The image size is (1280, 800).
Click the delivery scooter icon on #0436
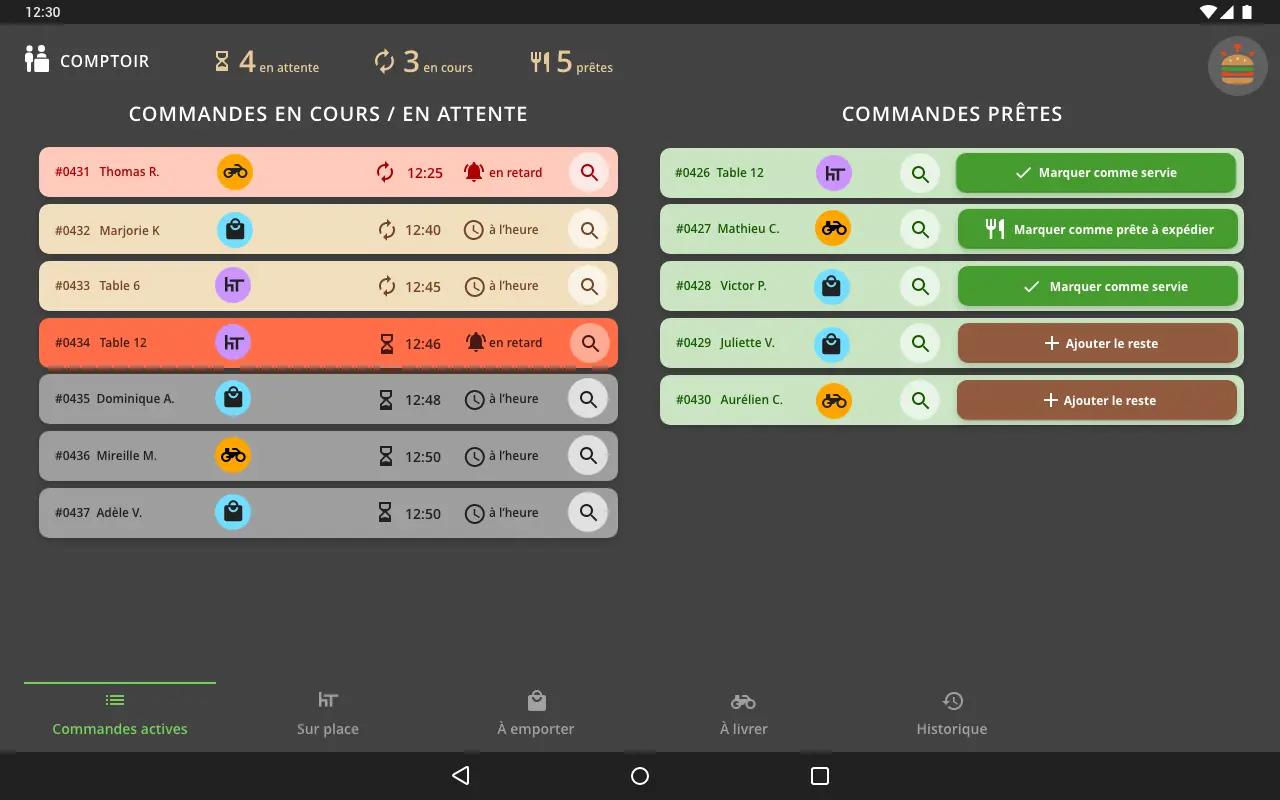coord(233,455)
